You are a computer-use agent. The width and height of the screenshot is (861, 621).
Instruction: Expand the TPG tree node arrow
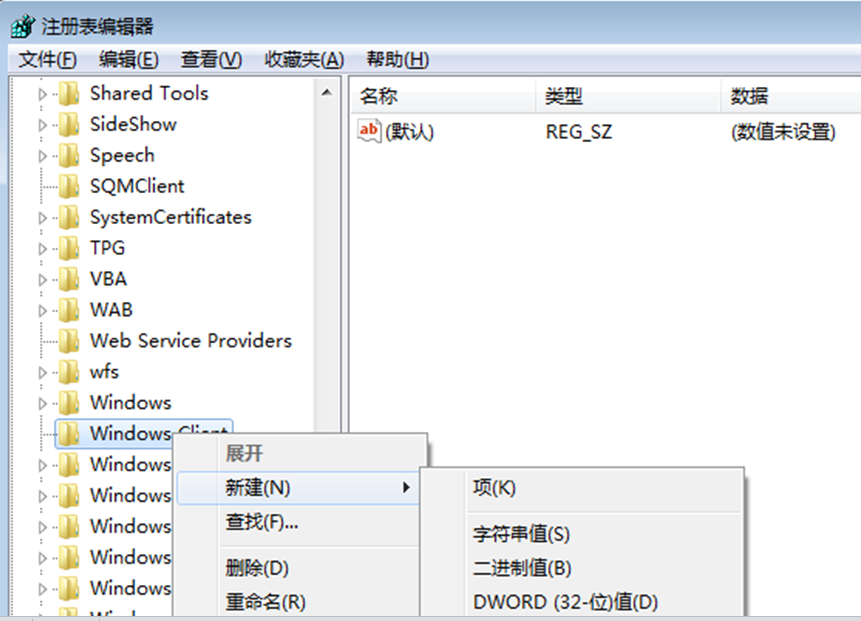[x=42, y=249]
